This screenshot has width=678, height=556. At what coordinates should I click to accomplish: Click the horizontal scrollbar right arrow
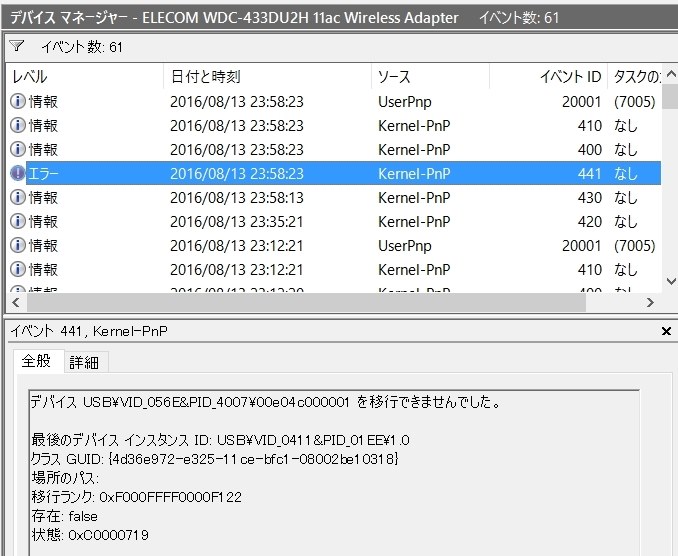click(650, 302)
